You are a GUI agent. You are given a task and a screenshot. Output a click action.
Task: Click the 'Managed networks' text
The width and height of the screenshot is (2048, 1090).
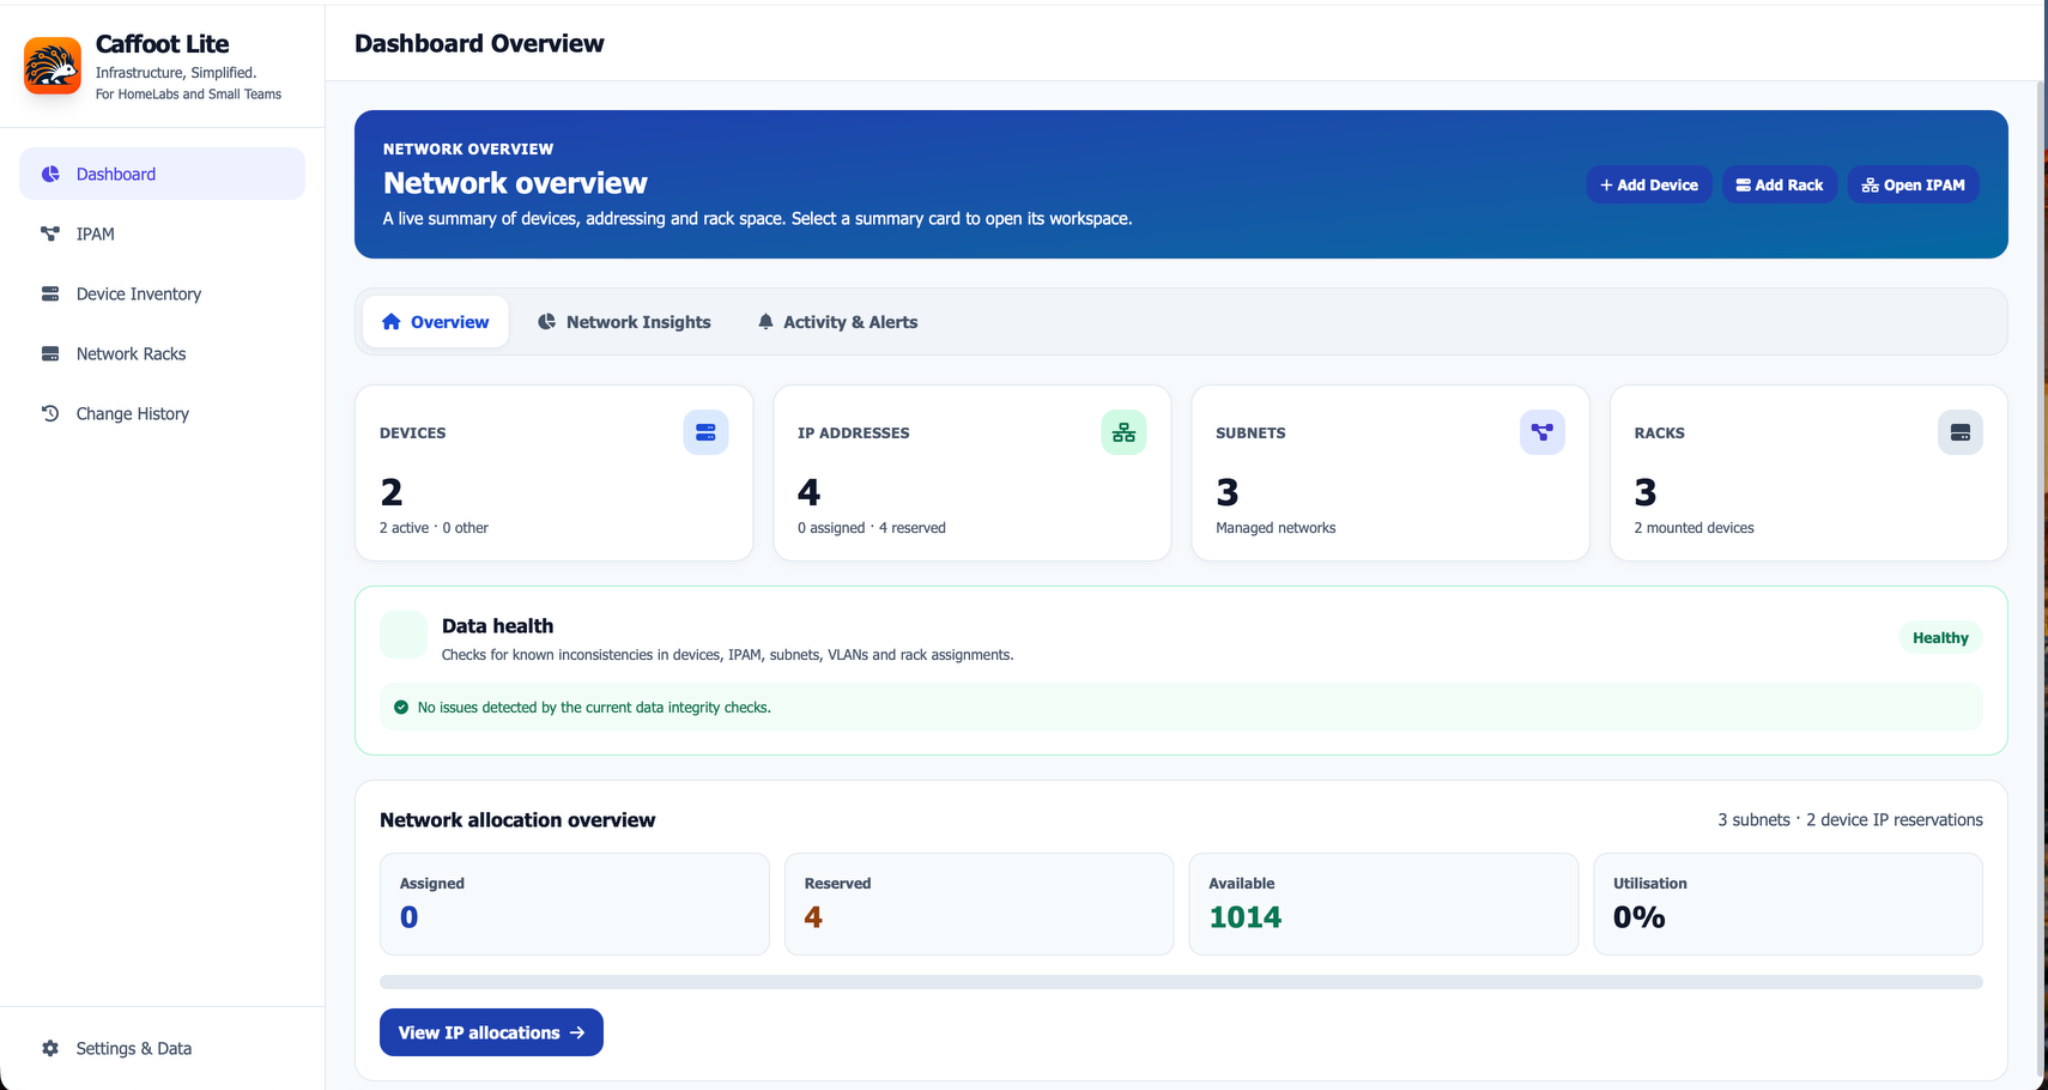tap(1275, 528)
